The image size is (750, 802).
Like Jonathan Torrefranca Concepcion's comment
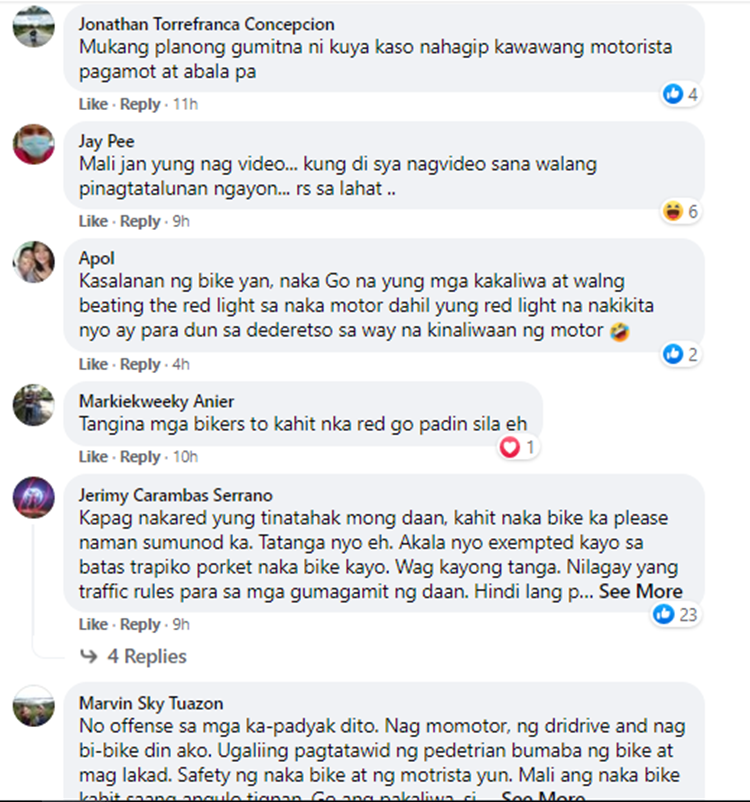pos(93,104)
